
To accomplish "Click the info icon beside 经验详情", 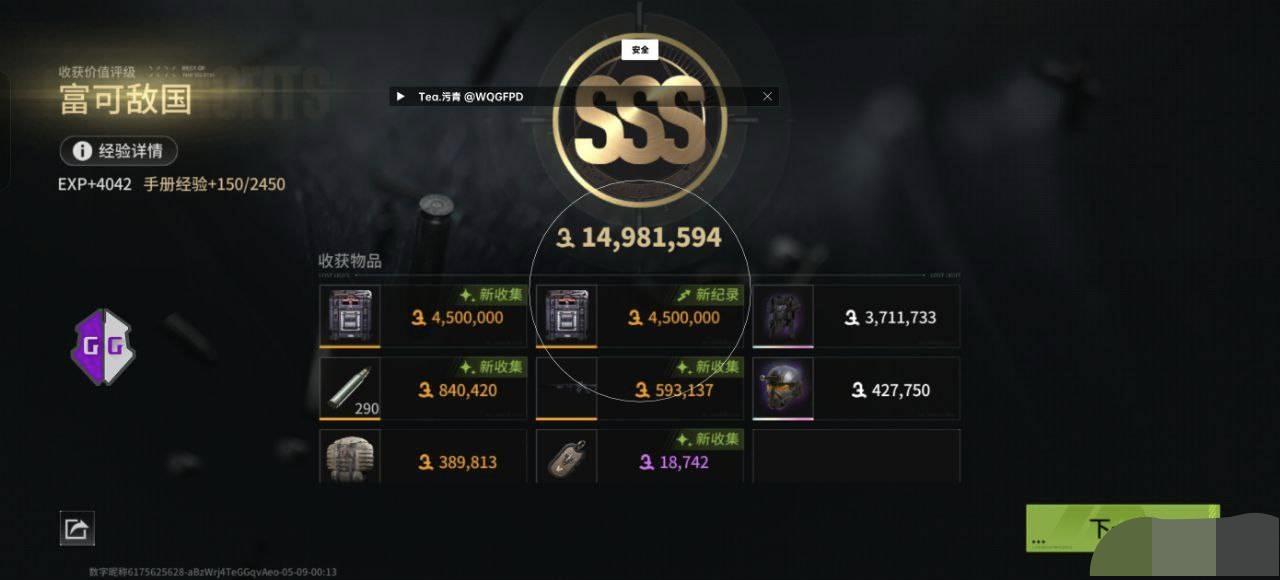I will [82, 151].
